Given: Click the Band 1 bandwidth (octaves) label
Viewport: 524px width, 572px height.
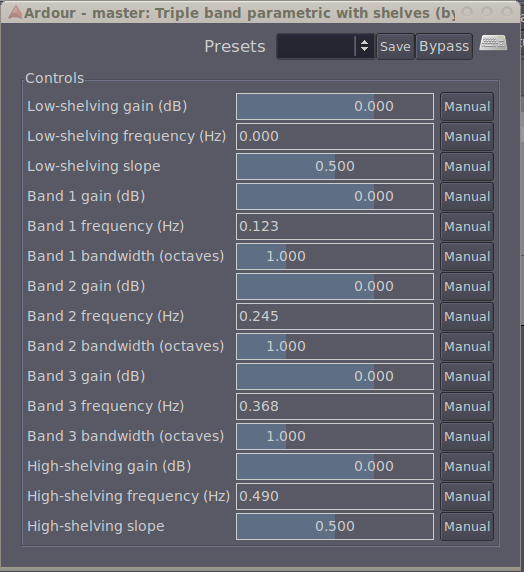Looking at the screenshot, I should 126,256.
